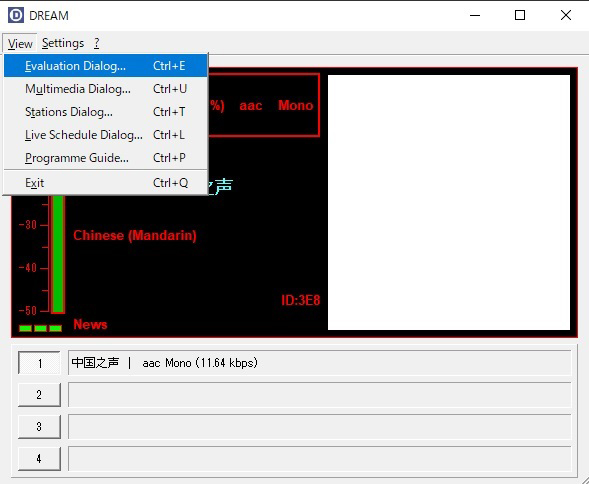Click the green status LED indicators
Screen dimensions: 589x484
pyautogui.click(x=41, y=328)
